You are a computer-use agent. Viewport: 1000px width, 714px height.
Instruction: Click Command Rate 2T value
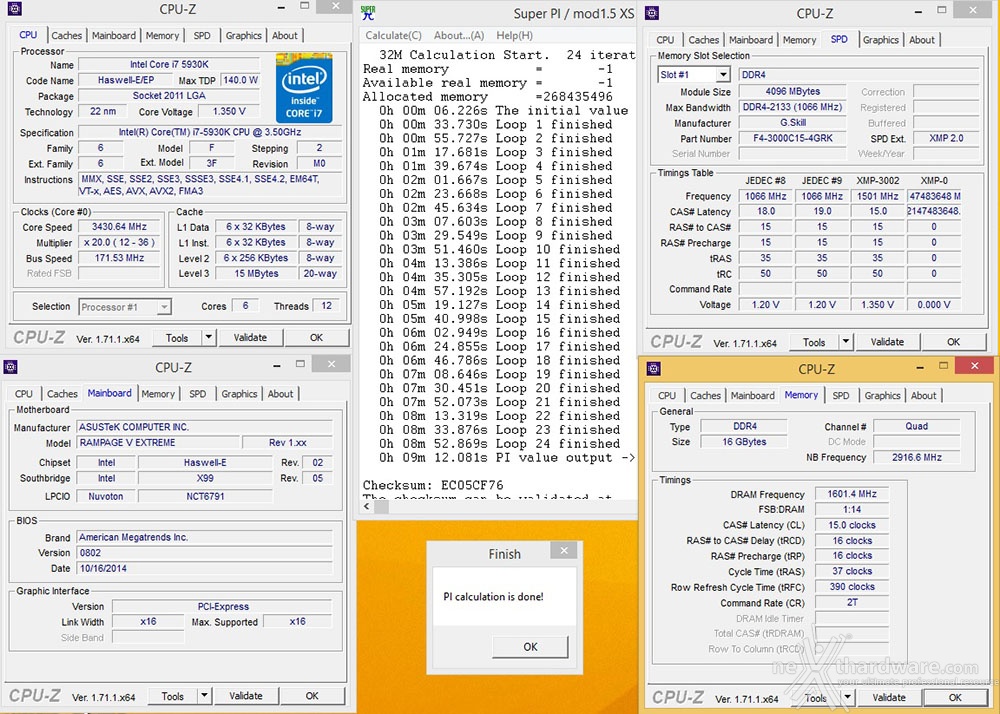pos(852,602)
